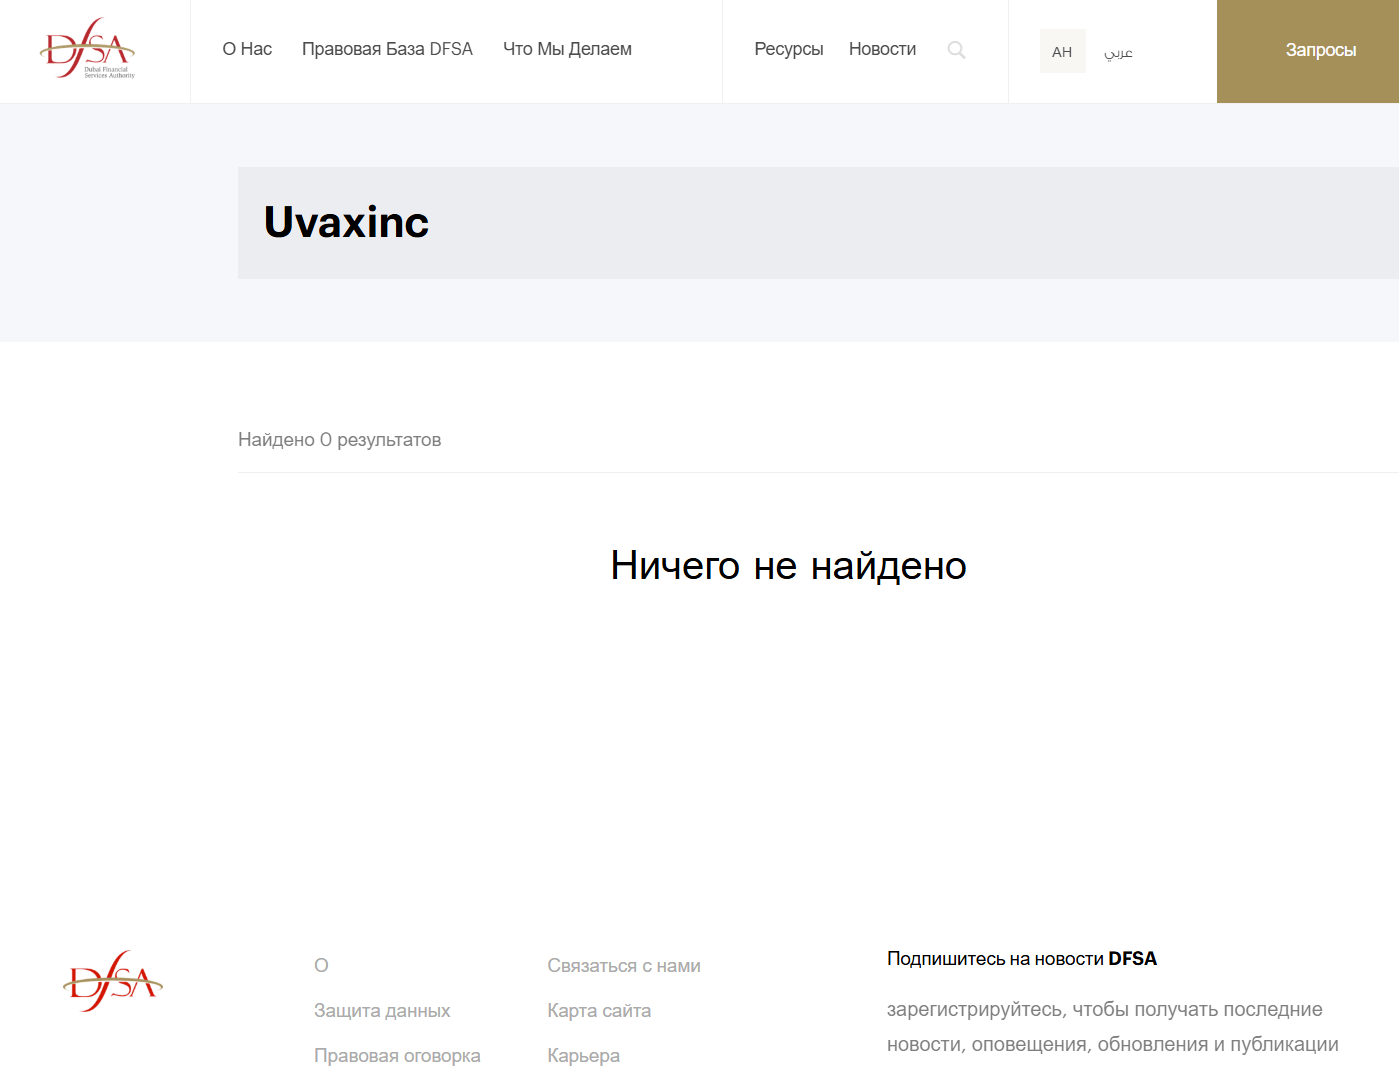Click the Подпишитесь на новости DFSA heading
Image resolution: width=1399 pixels, height=1077 pixels.
[x=1021, y=958]
